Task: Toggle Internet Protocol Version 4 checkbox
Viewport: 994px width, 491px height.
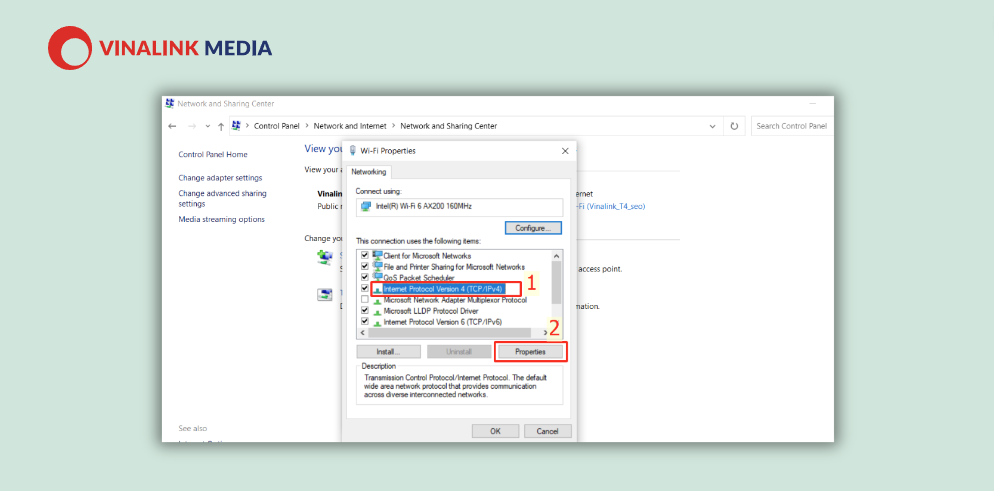Action: pos(365,289)
